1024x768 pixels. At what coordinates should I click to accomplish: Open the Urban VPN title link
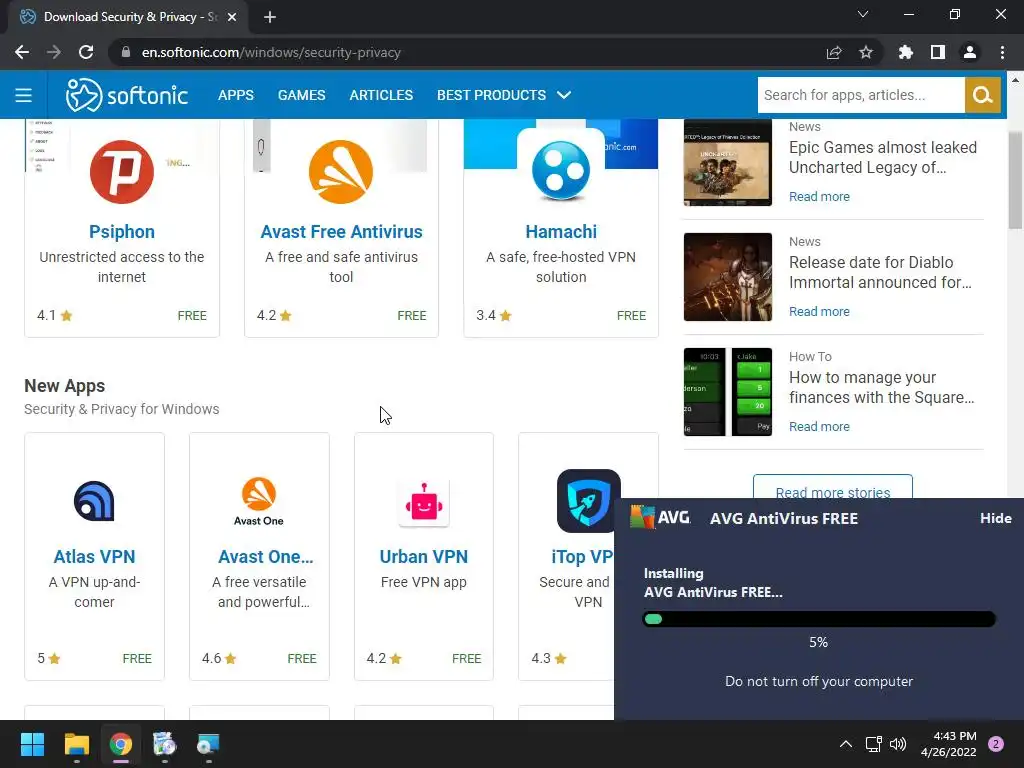(424, 556)
